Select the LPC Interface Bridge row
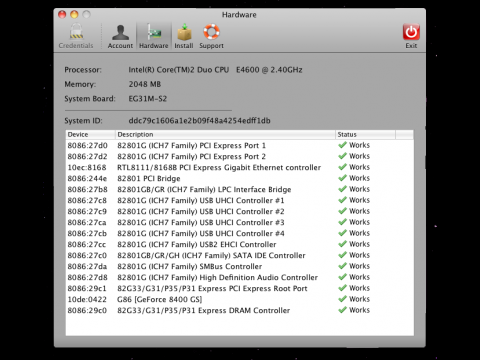The image size is (480, 360). (240, 189)
